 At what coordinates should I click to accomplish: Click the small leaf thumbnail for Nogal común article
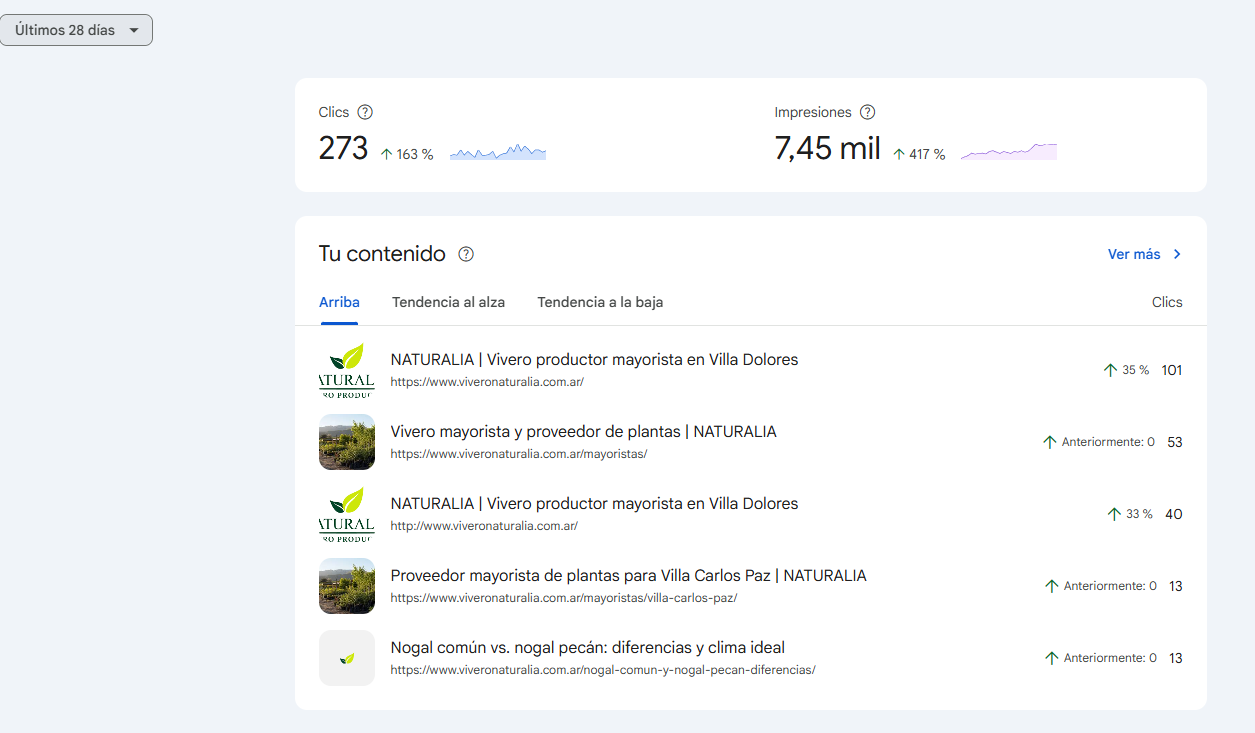(x=347, y=658)
